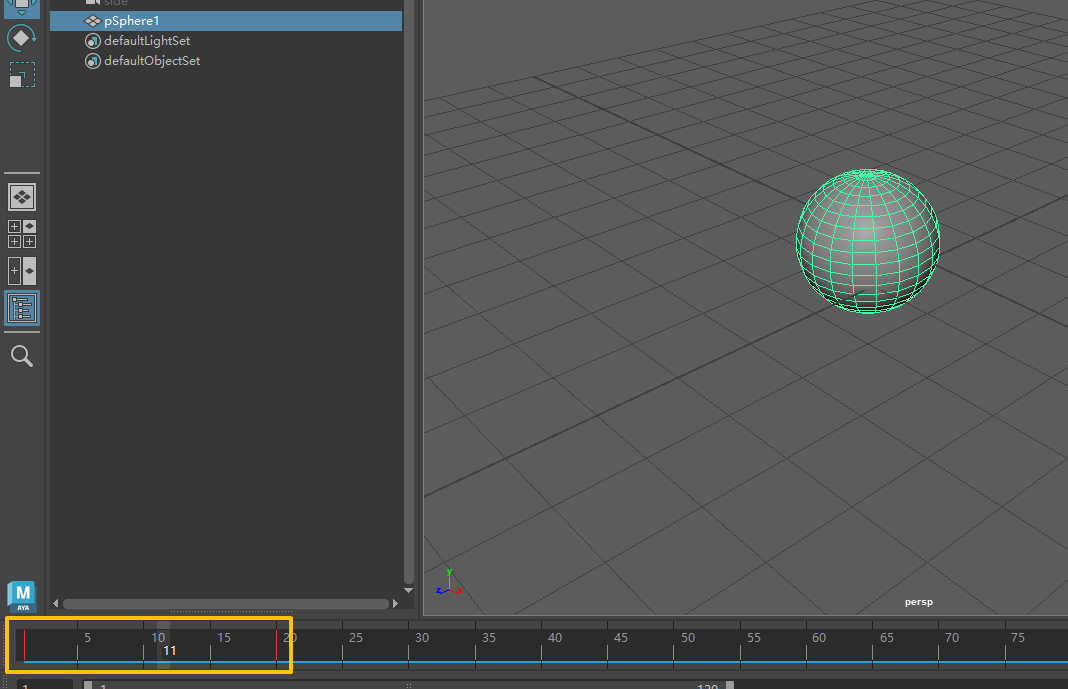Click the XYZ axis gizmo
1068x689 pixels.
click(x=449, y=583)
